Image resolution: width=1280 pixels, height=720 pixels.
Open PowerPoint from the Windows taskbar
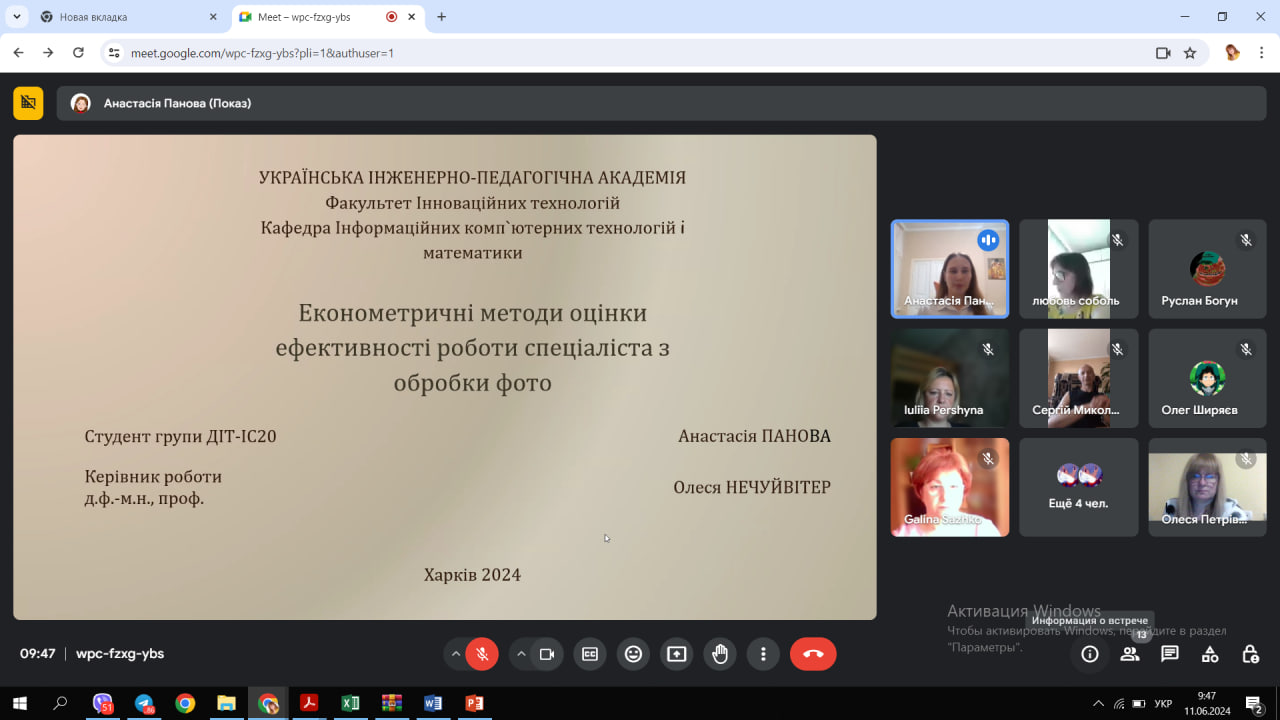(474, 704)
